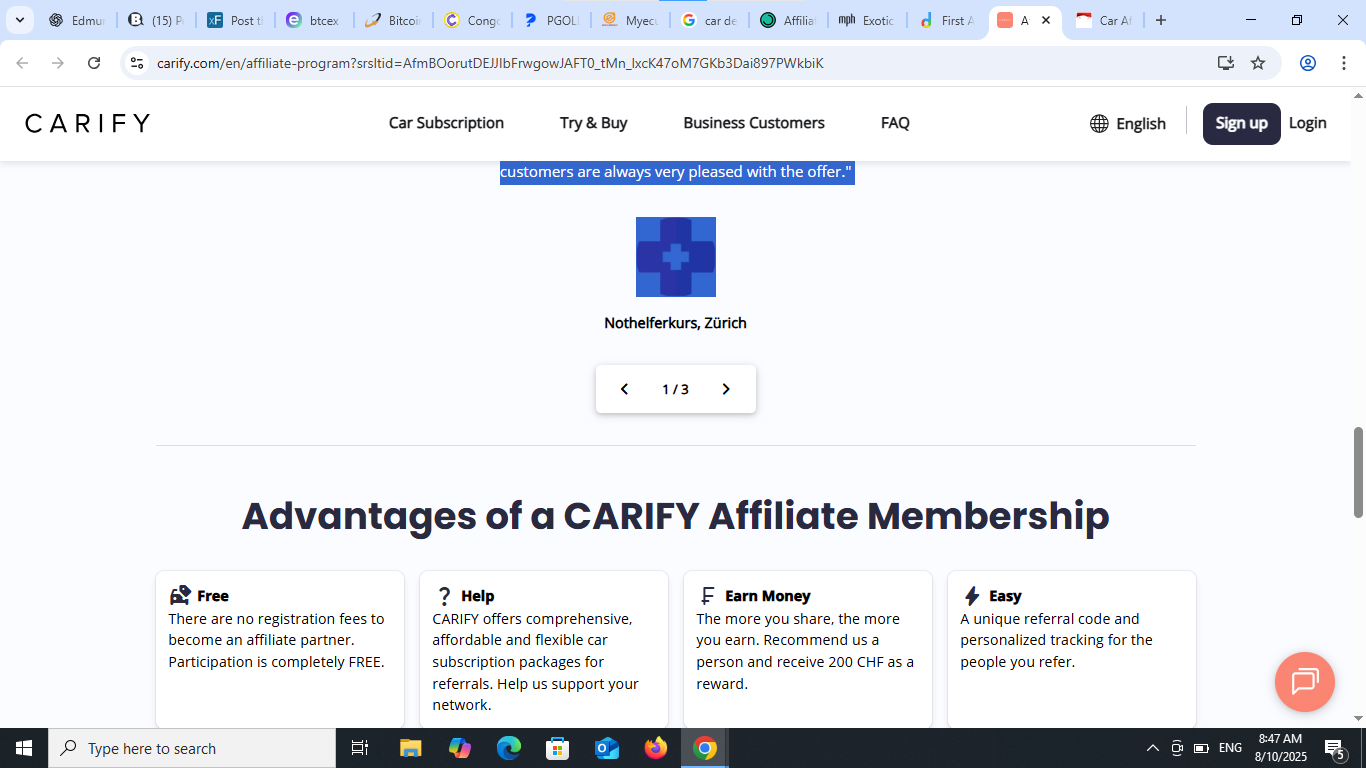Switch to the Edmun tab

(x=77, y=20)
